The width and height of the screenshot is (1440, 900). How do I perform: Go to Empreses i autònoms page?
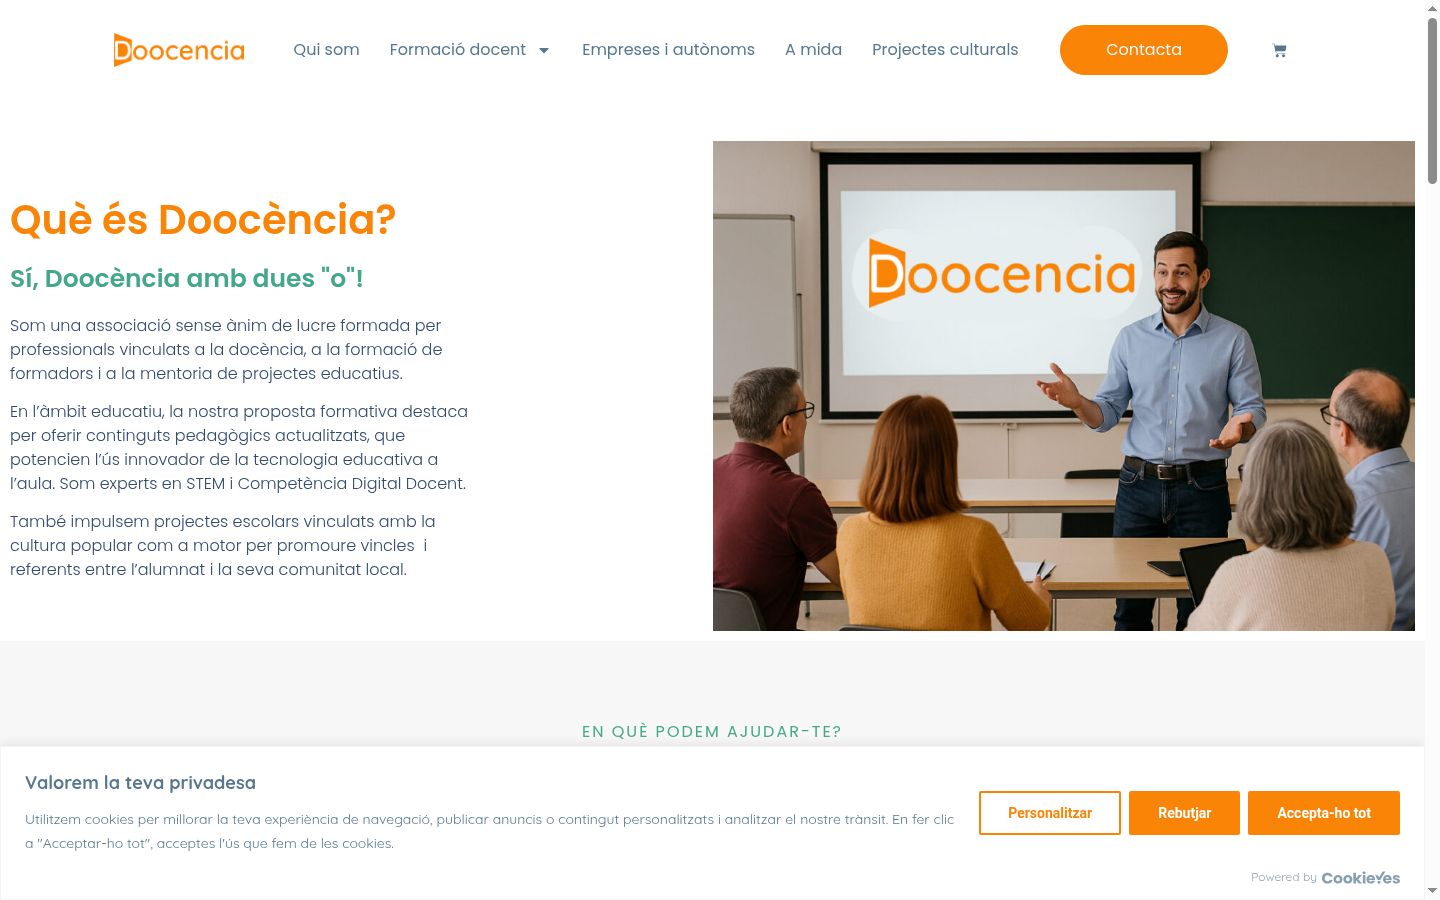tap(668, 50)
